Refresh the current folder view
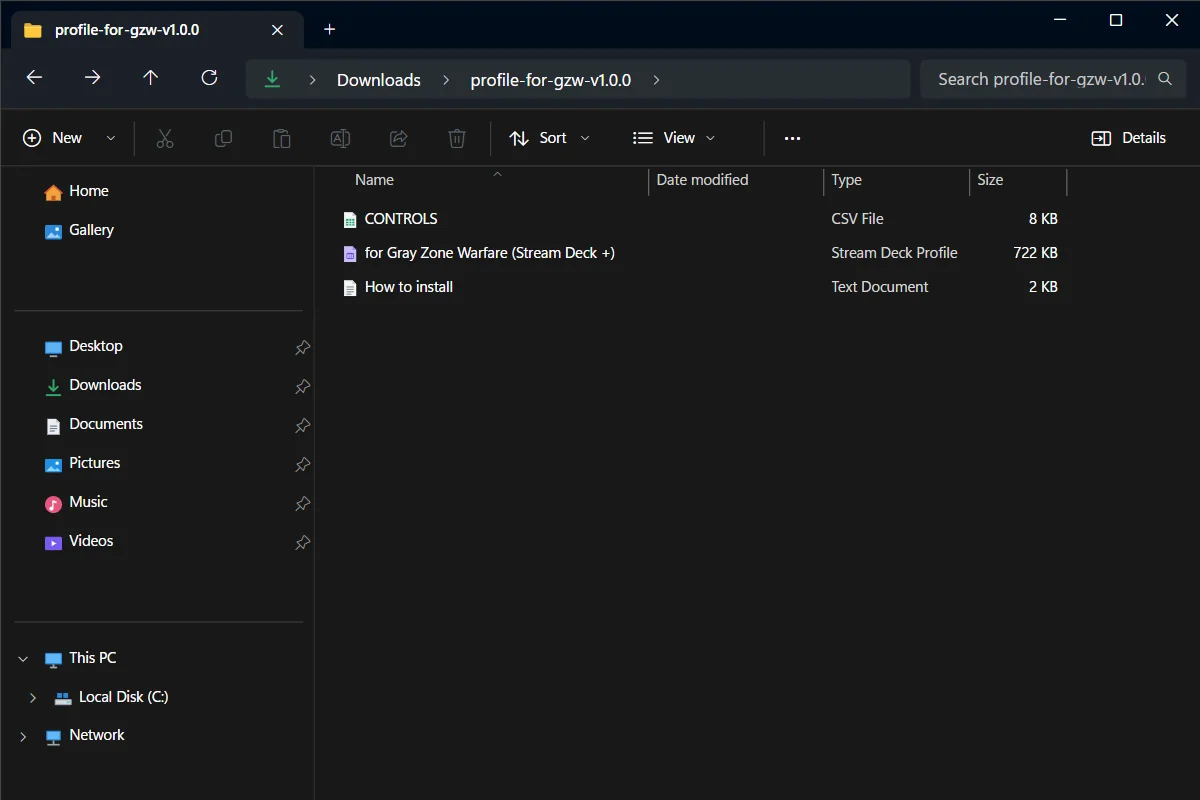The height and width of the screenshot is (800, 1200). pos(209,78)
